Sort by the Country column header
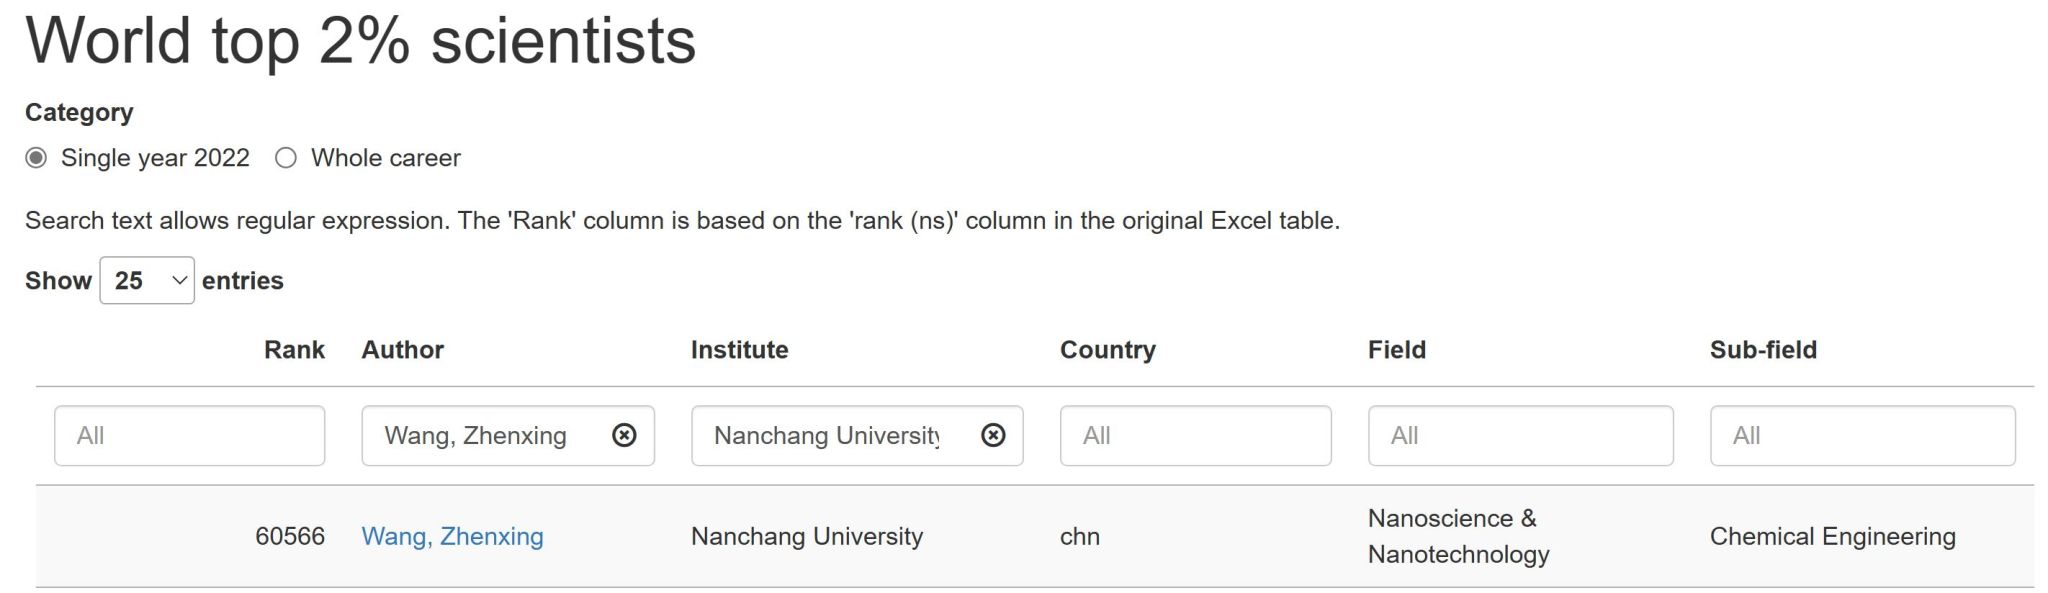 pyautogui.click(x=1107, y=350)
